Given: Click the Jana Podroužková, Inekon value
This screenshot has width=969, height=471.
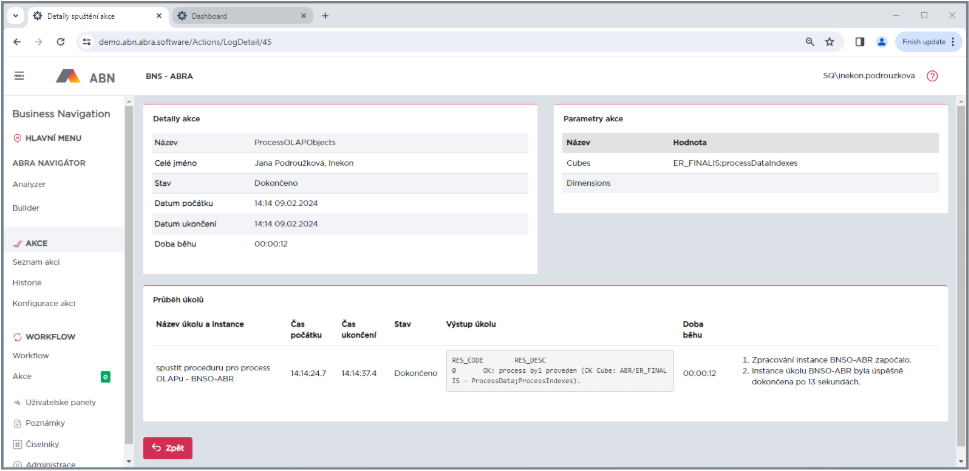Looking at the screenshot, I should tap(304, 163).
